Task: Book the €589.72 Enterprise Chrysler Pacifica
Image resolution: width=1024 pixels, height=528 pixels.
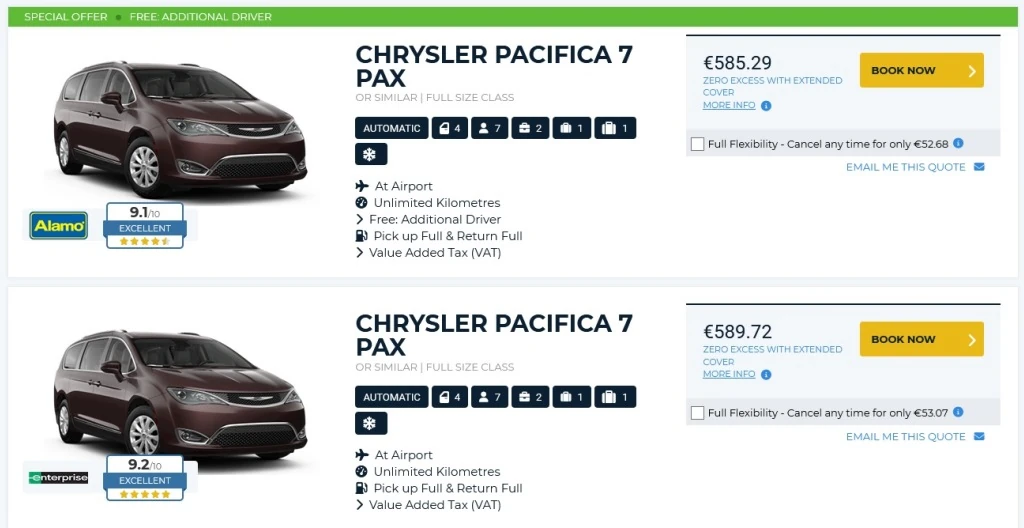Action: pos(921,339)
